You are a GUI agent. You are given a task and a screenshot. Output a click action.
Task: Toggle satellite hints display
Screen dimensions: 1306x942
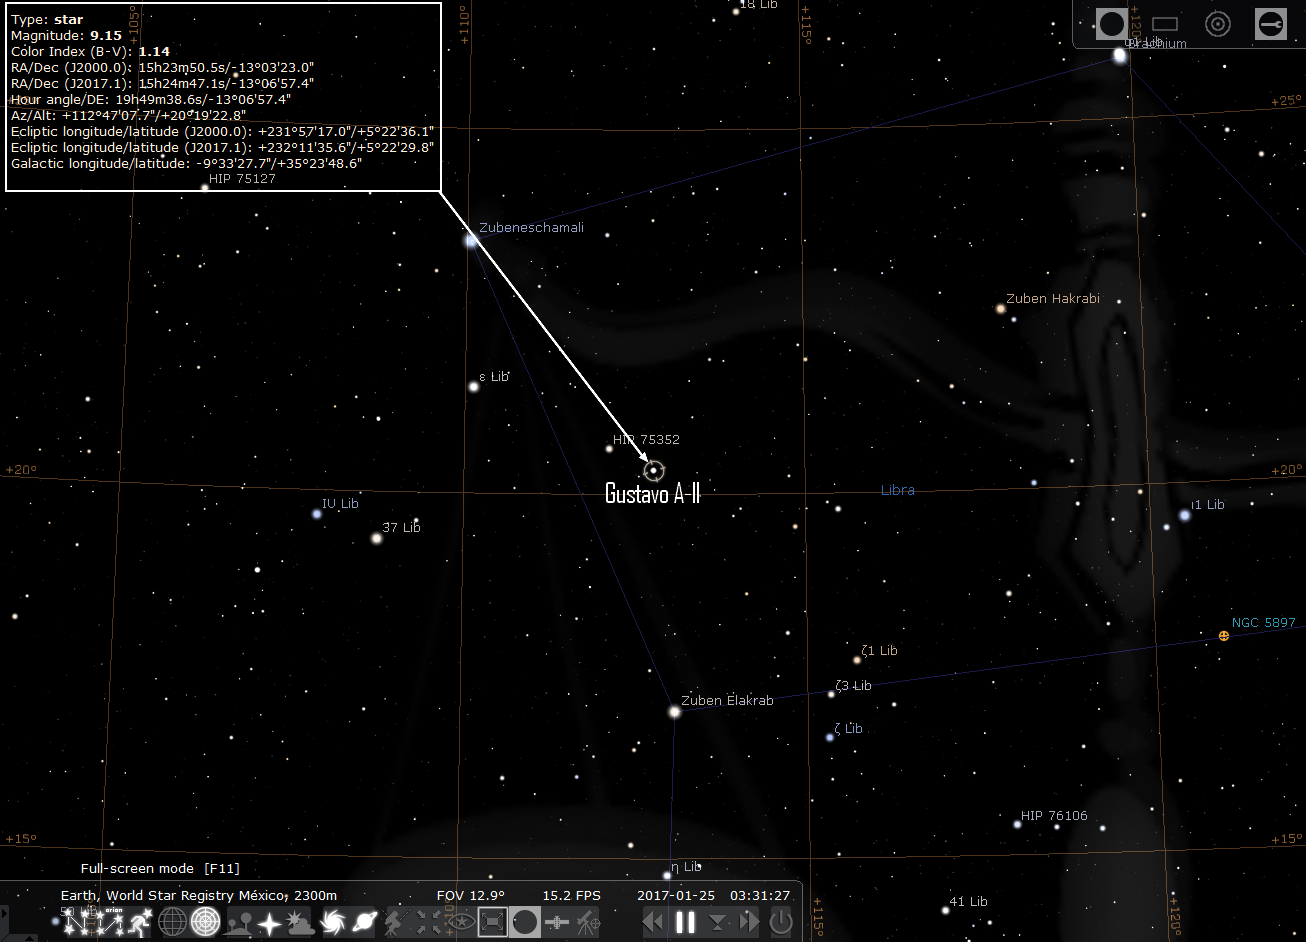pos(557,922)
